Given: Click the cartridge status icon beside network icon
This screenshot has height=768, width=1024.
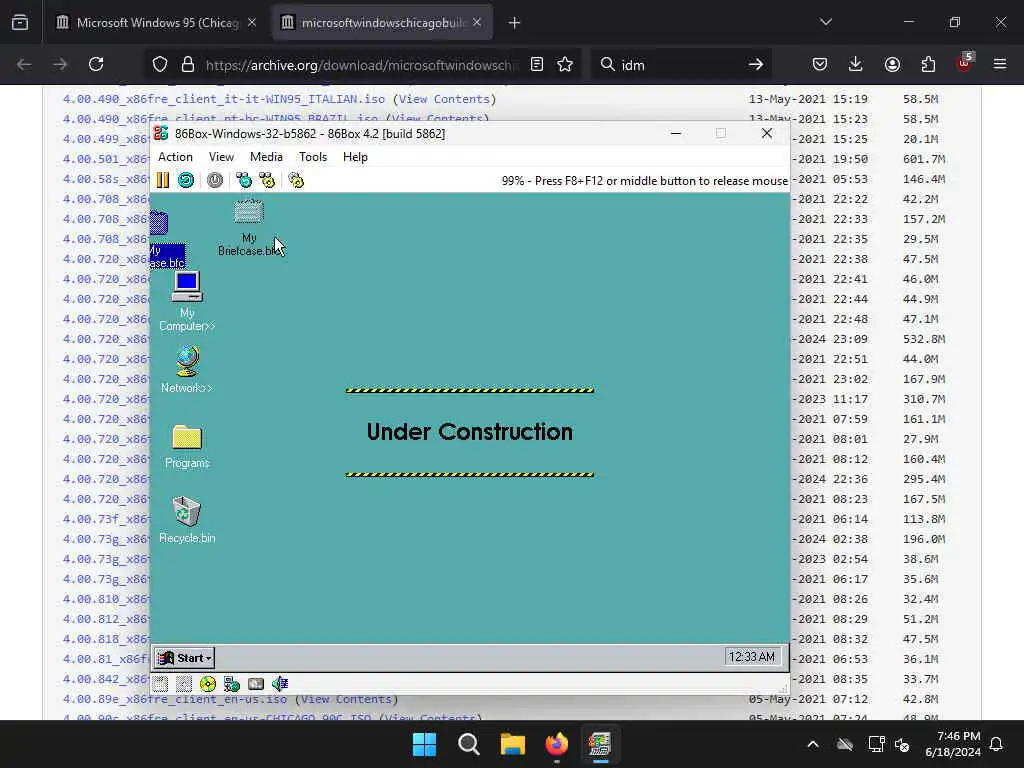Looking at the screenshot, I should 256,684.
